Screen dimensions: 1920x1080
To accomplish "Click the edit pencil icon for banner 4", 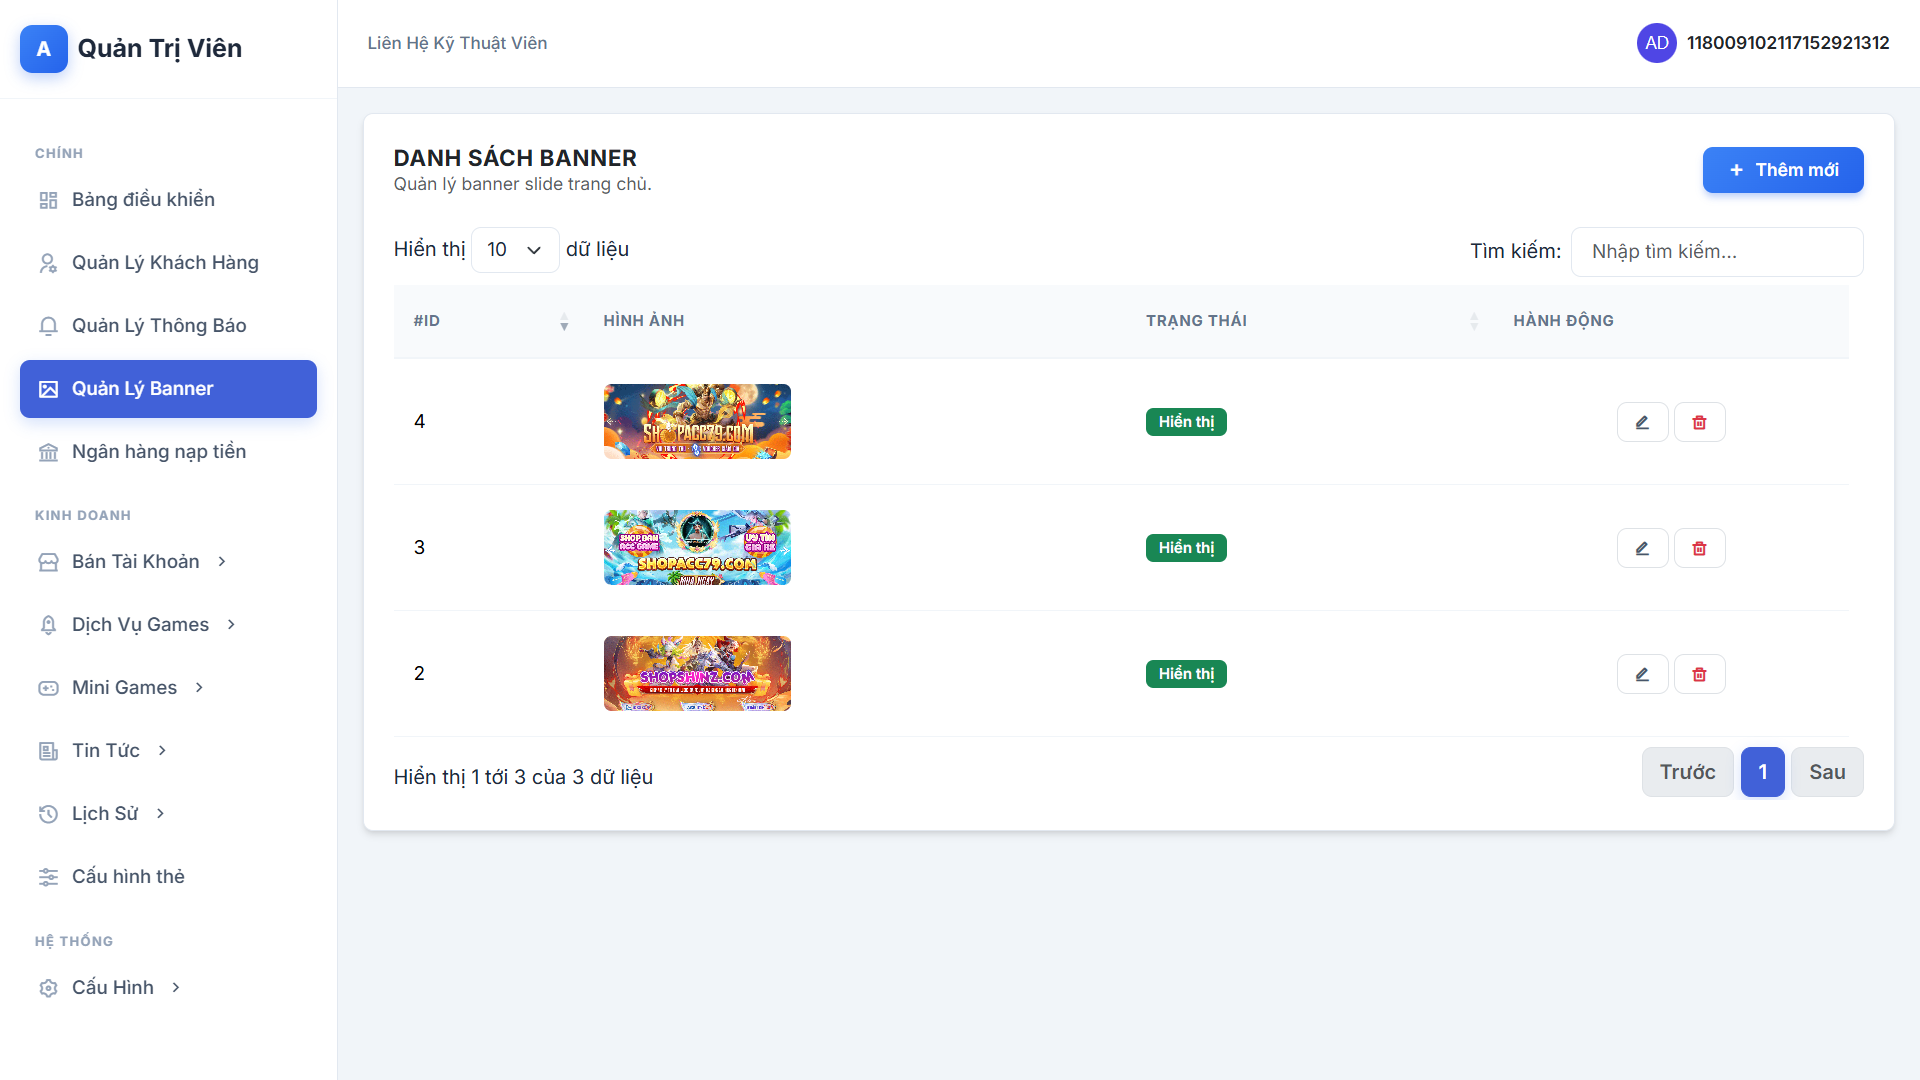I will pyautogui.click(x=1642, y=422).
